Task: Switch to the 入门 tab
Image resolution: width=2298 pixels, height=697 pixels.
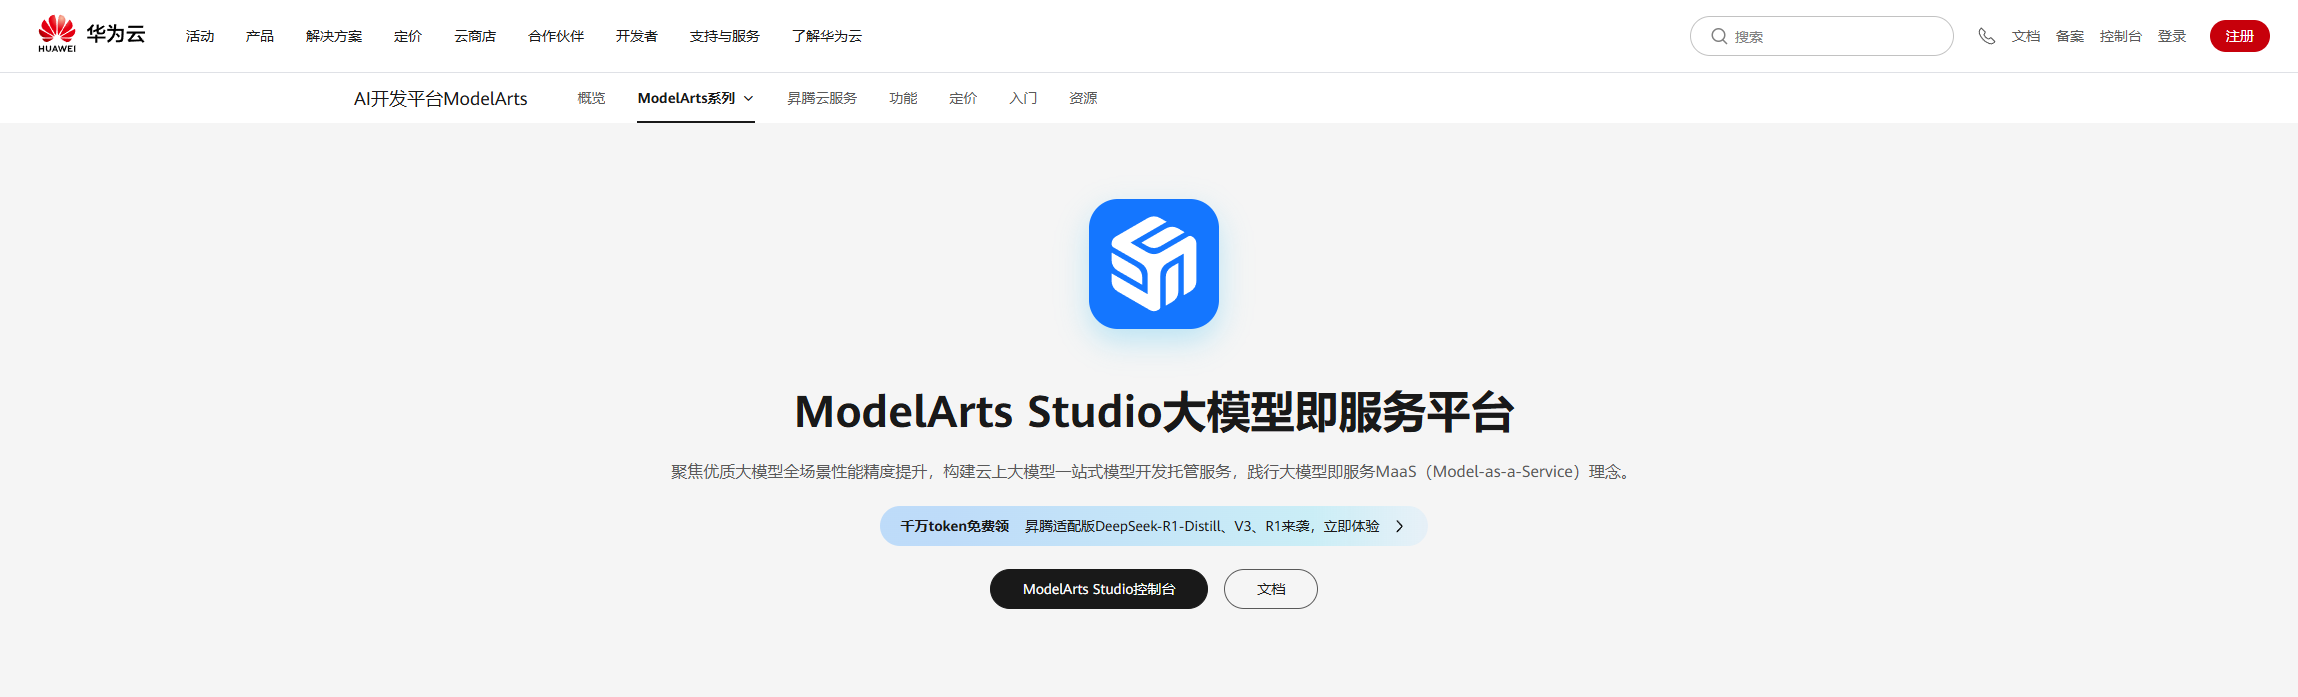Action: 1023,98
